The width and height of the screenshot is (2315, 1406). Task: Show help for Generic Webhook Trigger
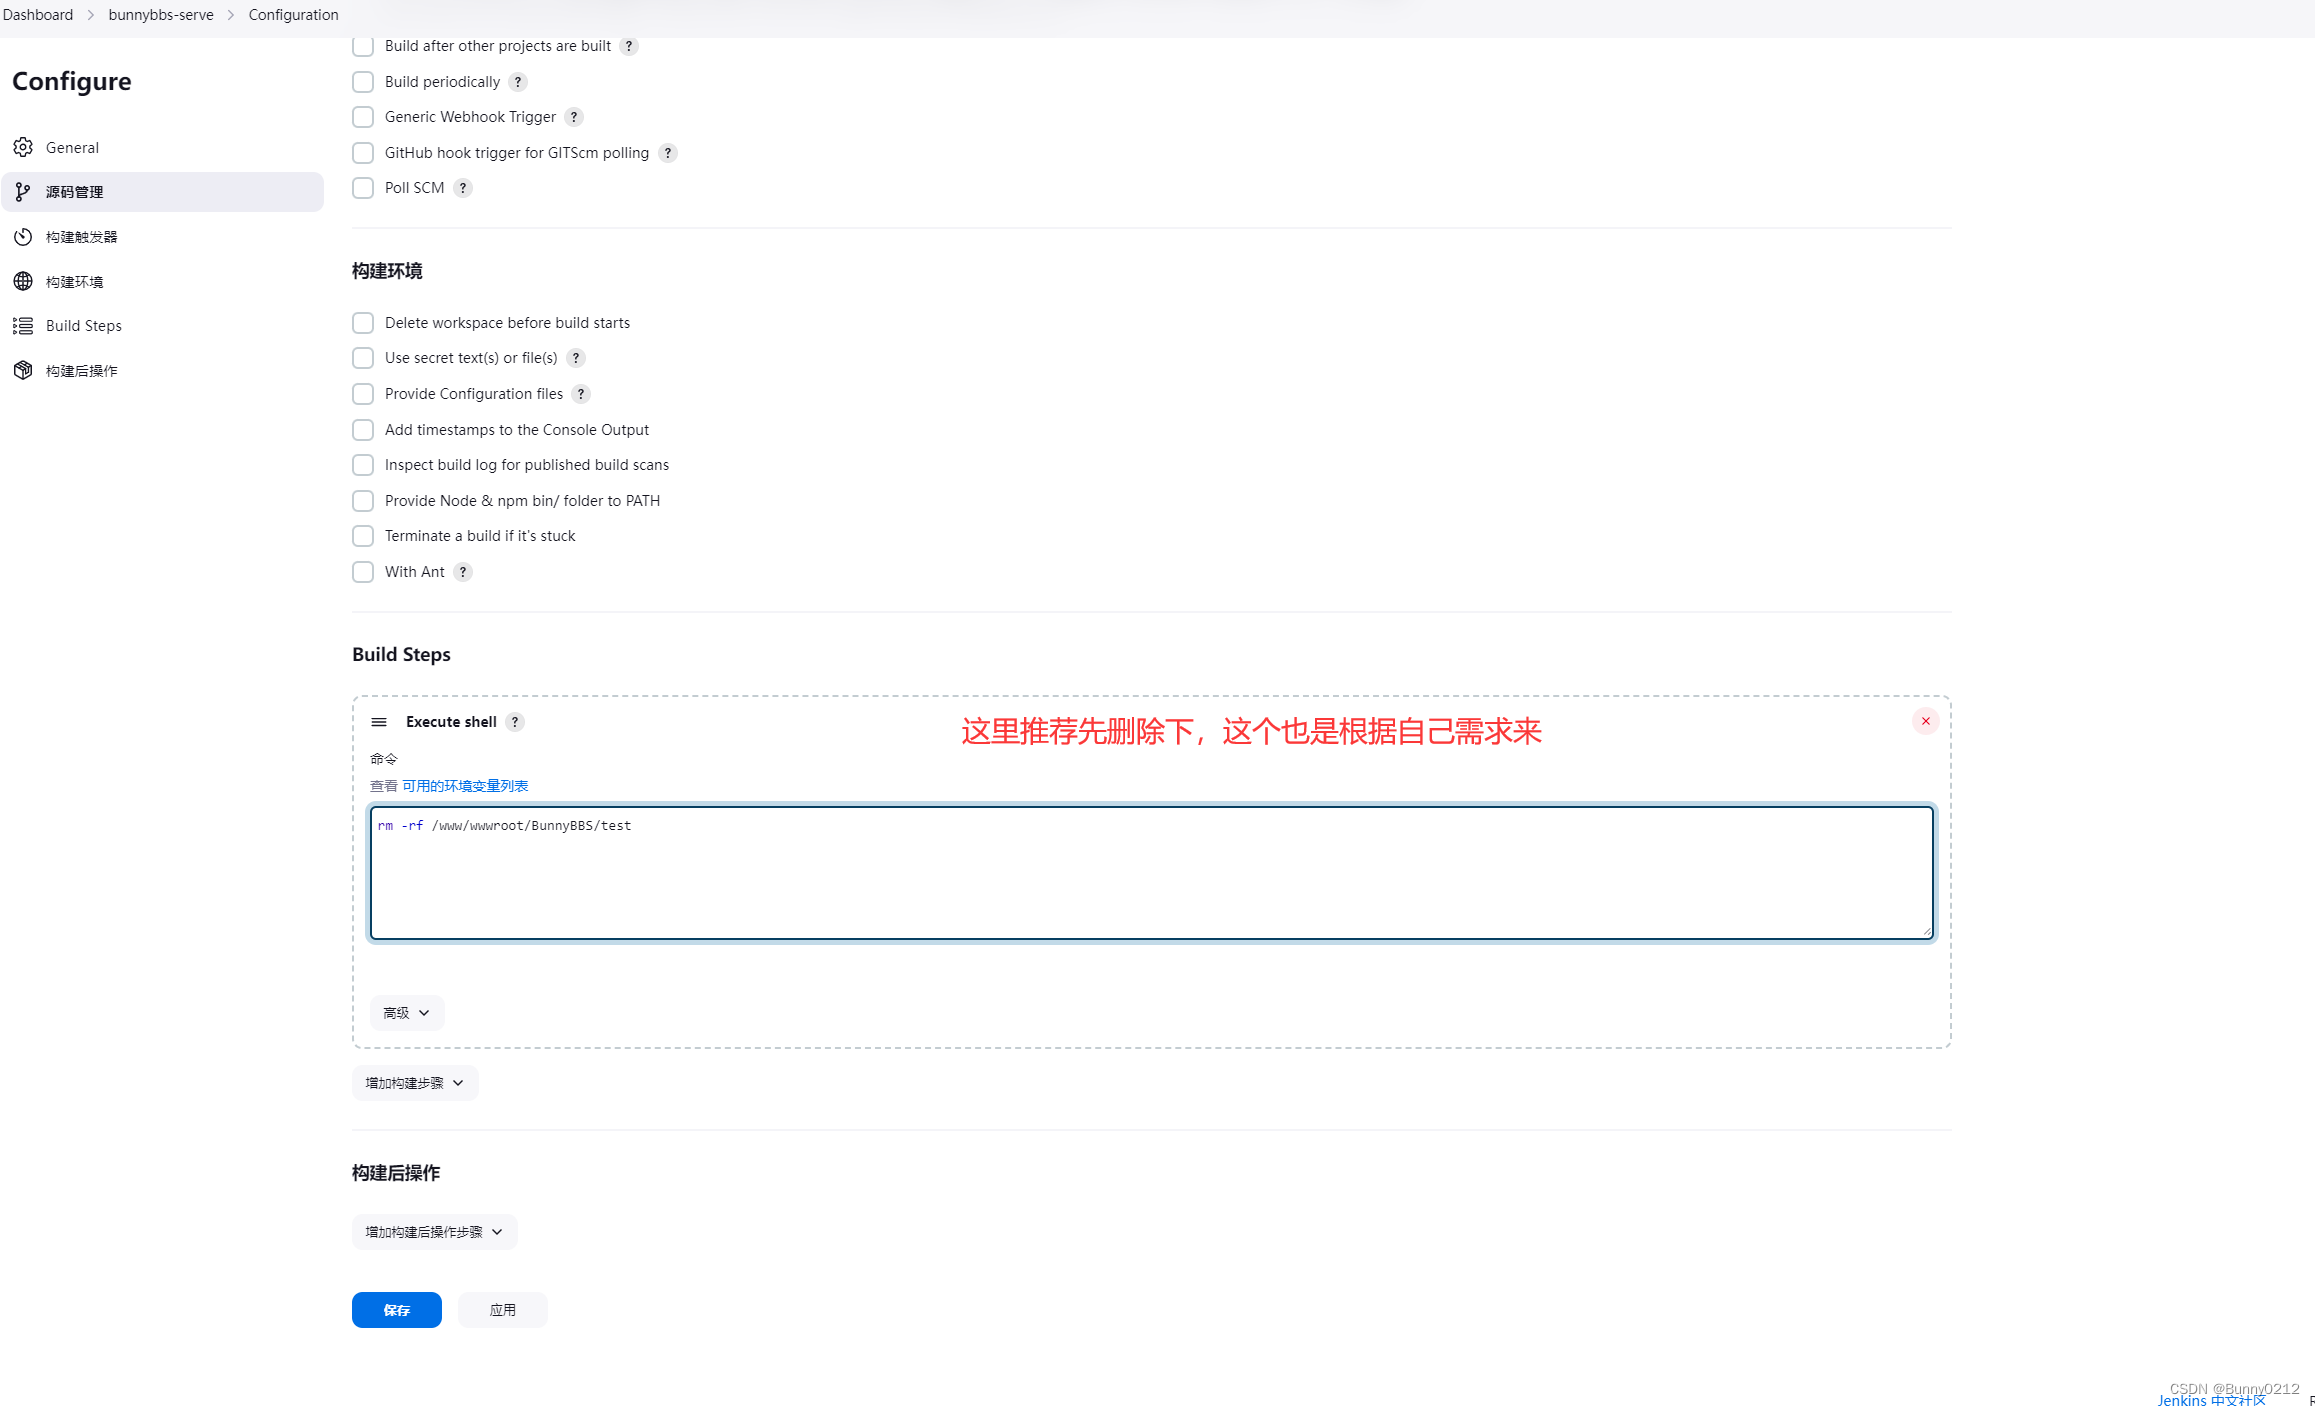(x=574, y=117)
